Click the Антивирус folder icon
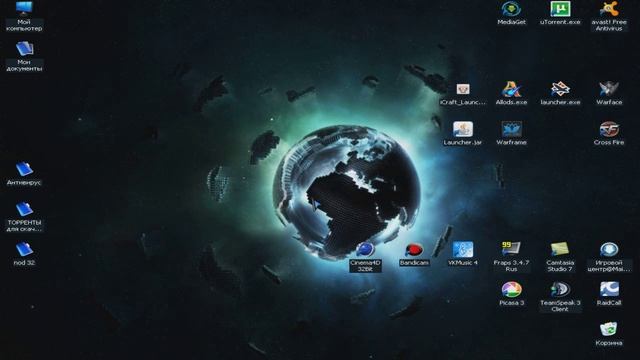This screenshot has height=360, width=640. point(24,169)
